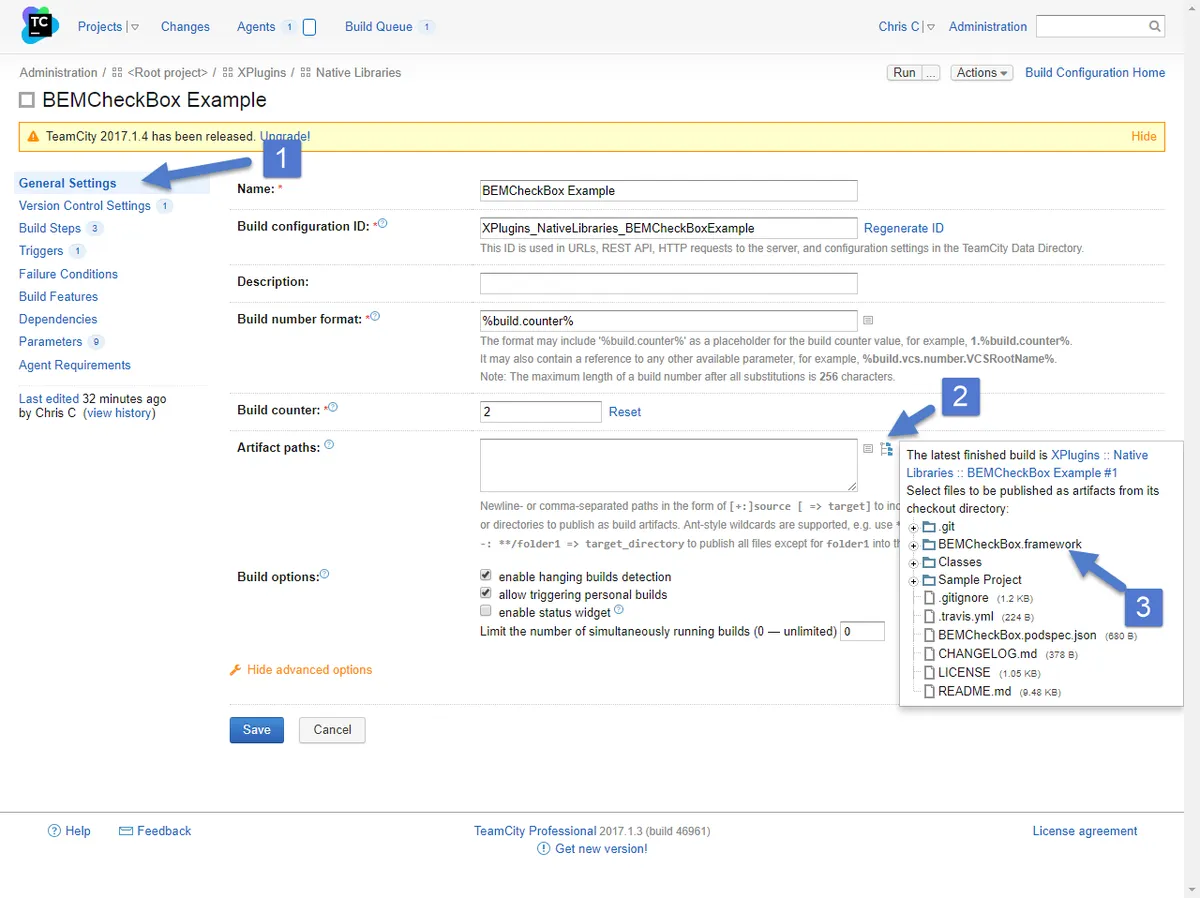Click the wrench icon for advanced options
1200x898 pixels.
pos(236,670)
